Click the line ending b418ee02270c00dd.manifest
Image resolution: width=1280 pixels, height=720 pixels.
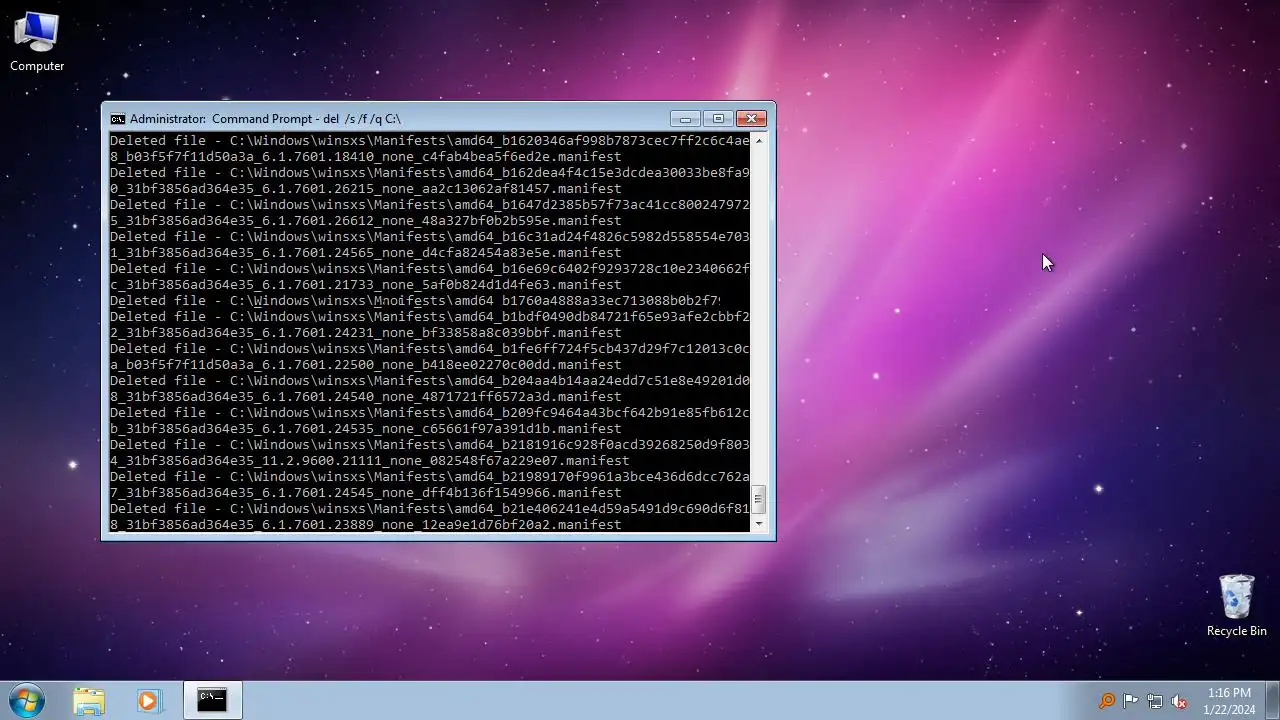366,365
